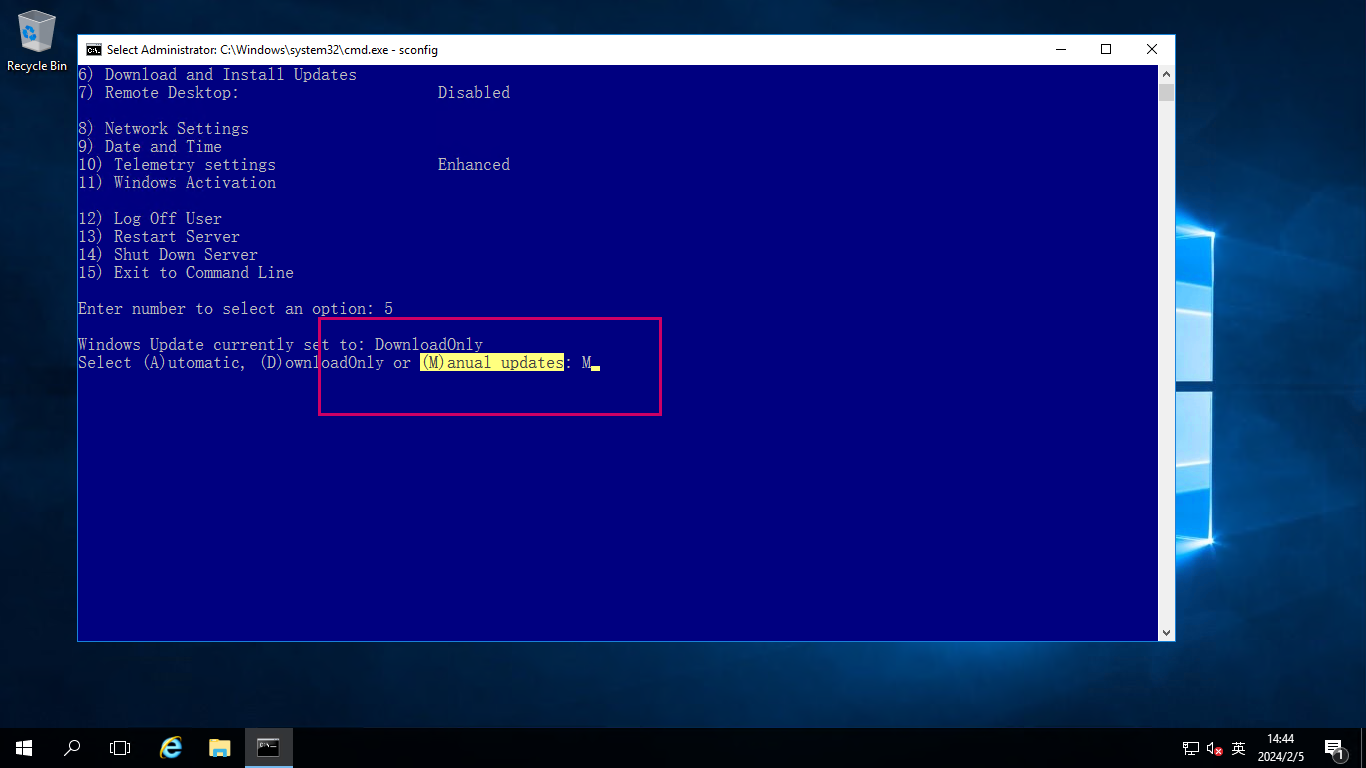Screen dimensions: 1366x768
Task: Click the '8) Network Settings' line
Action: pyautogui.click(x=163, y=129)
